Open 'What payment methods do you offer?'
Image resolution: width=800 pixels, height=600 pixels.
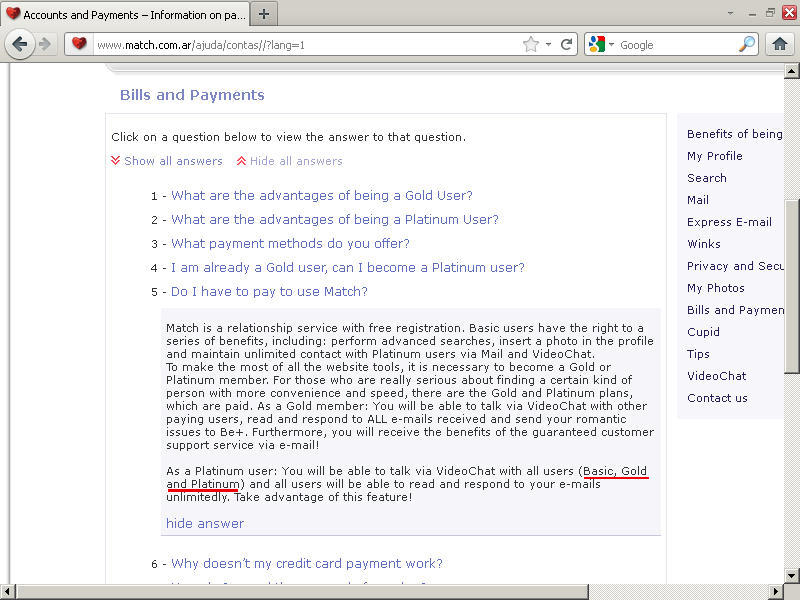(x=290, y=243)
